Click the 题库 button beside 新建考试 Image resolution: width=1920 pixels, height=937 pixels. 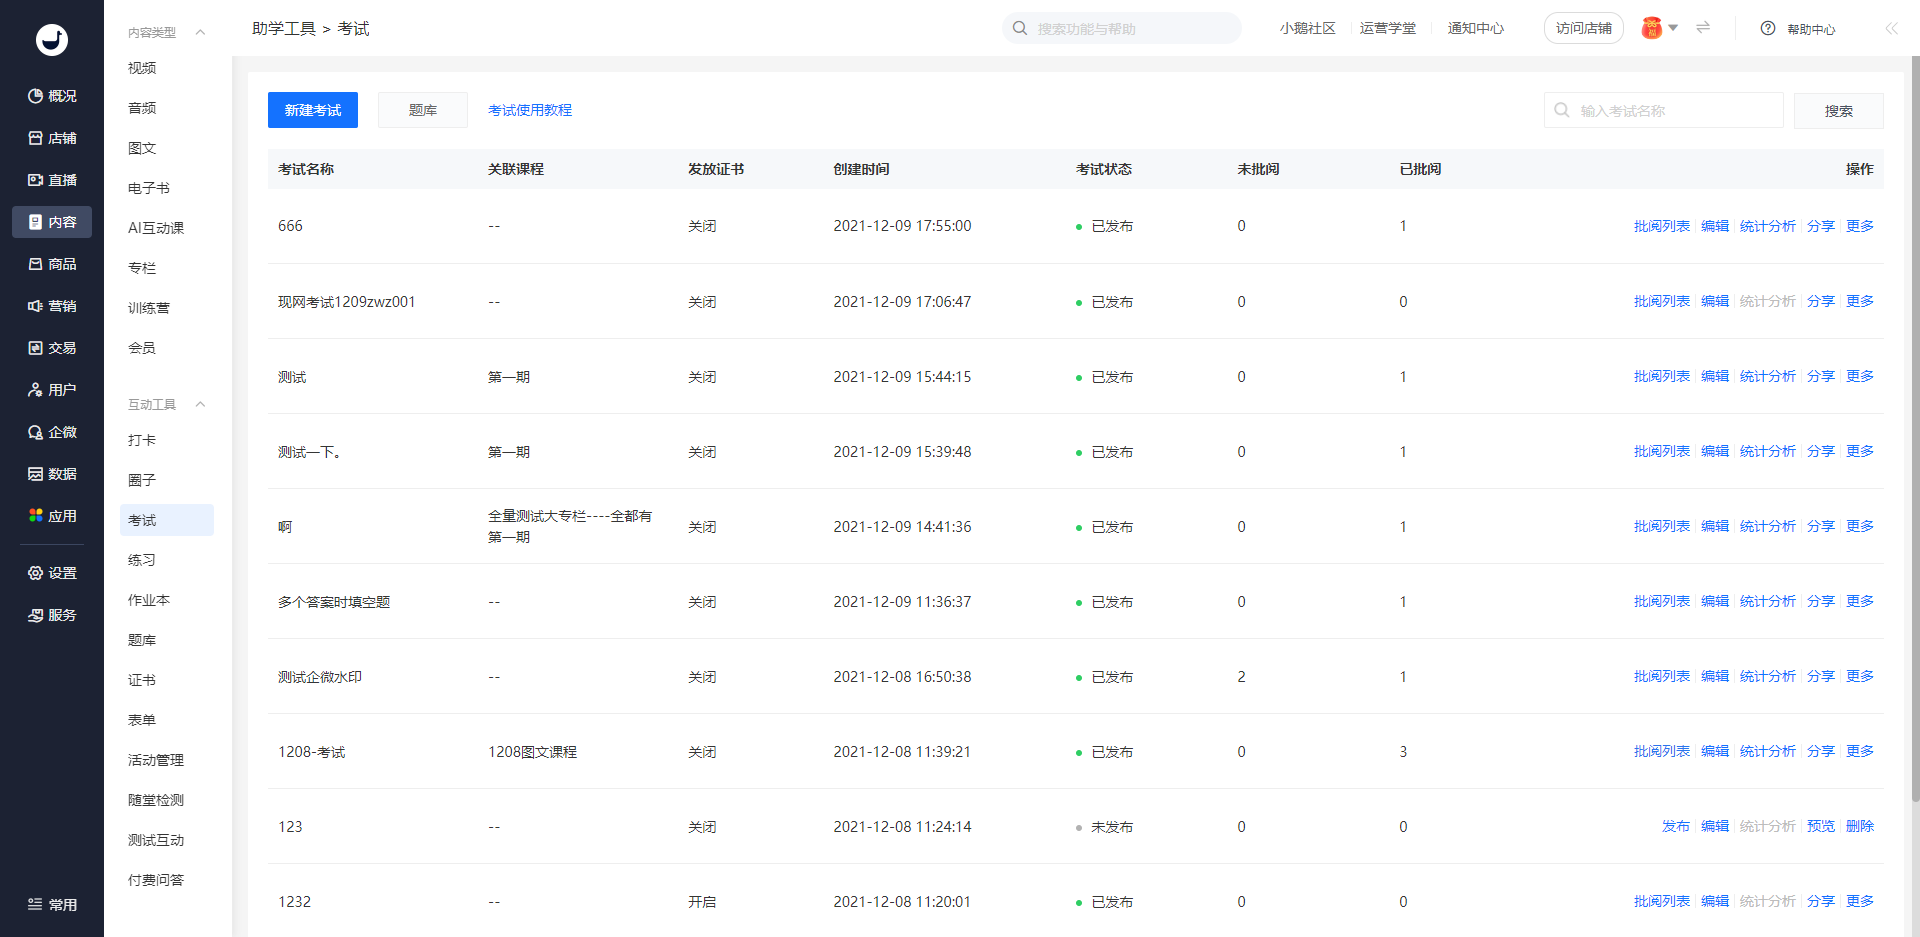click(x=423, y=110)
